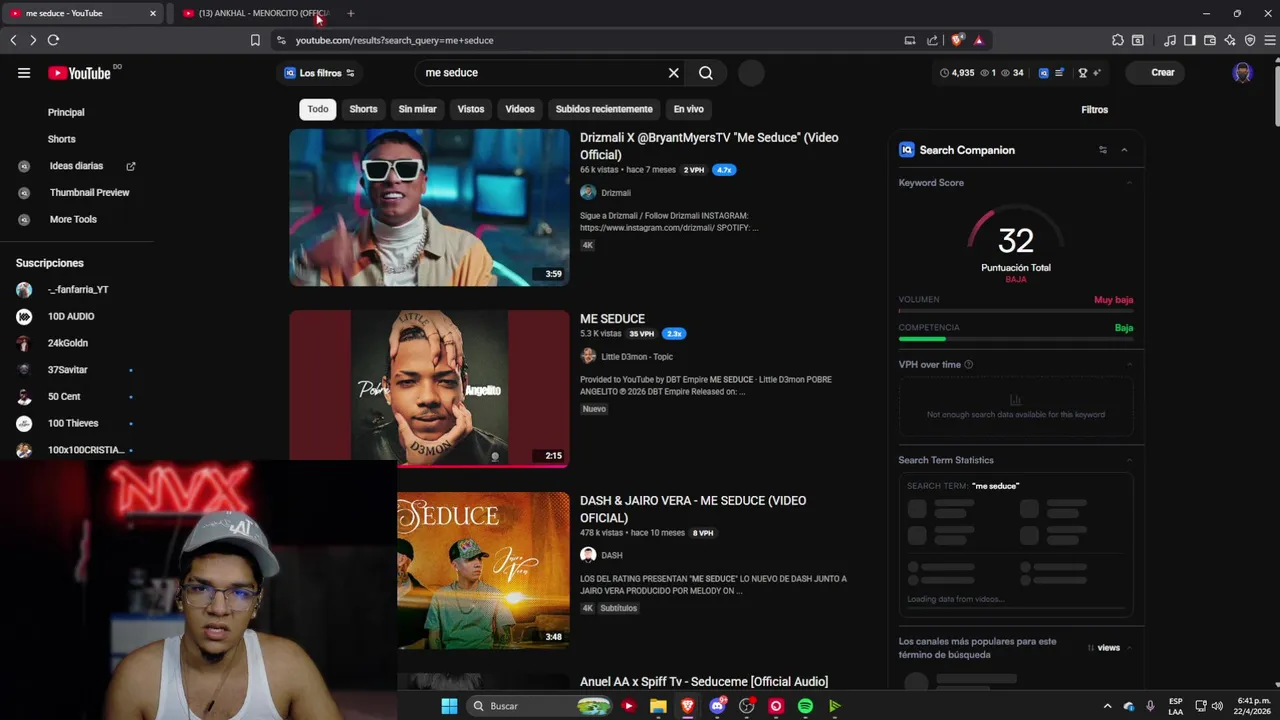Viewport: 1280px width, 720px height.
Task: Go back to the previous page
Action: pos(13,40)
